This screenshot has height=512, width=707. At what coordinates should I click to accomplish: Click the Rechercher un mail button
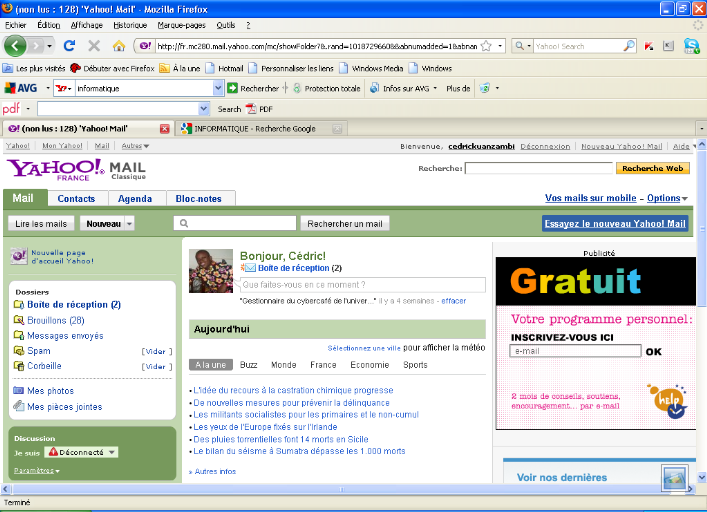pyautogui.click(x=344, y=224)
